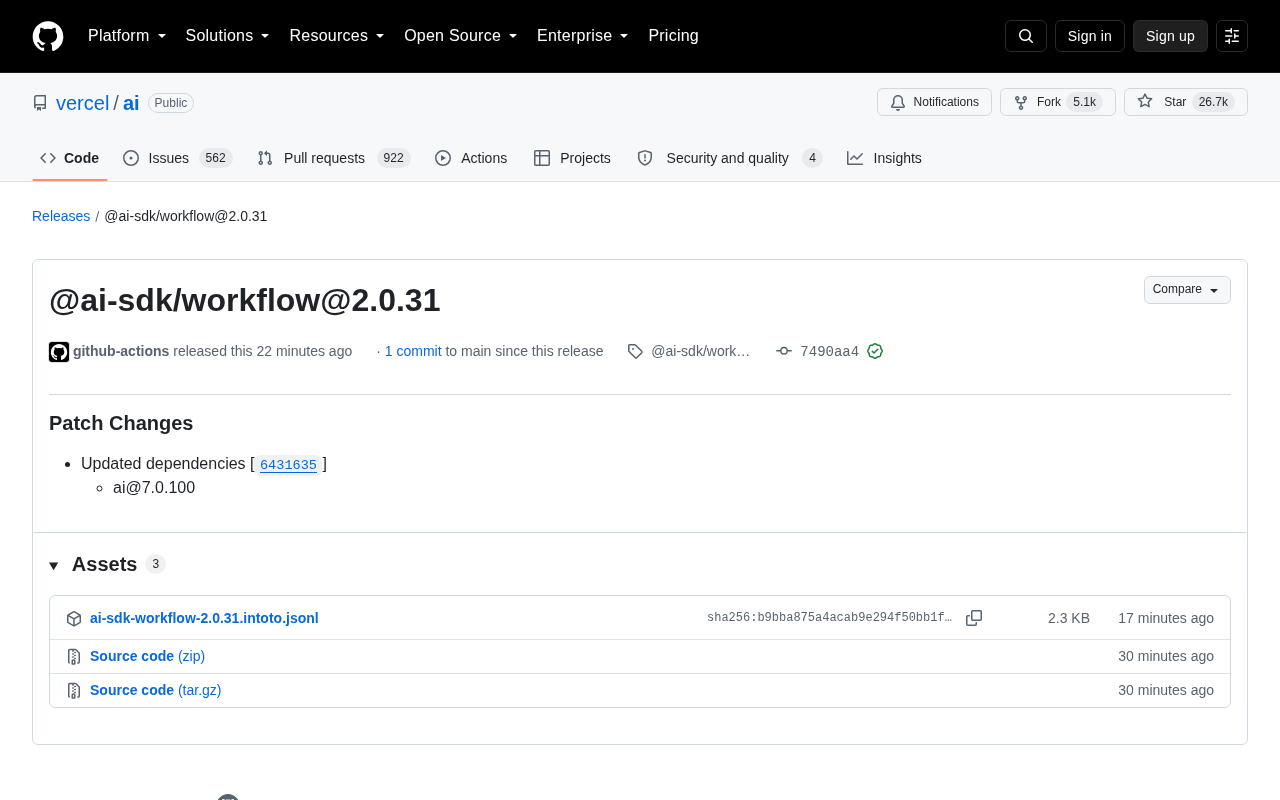
Task: Click the repository book icon beside vercel
Action: 40,103
